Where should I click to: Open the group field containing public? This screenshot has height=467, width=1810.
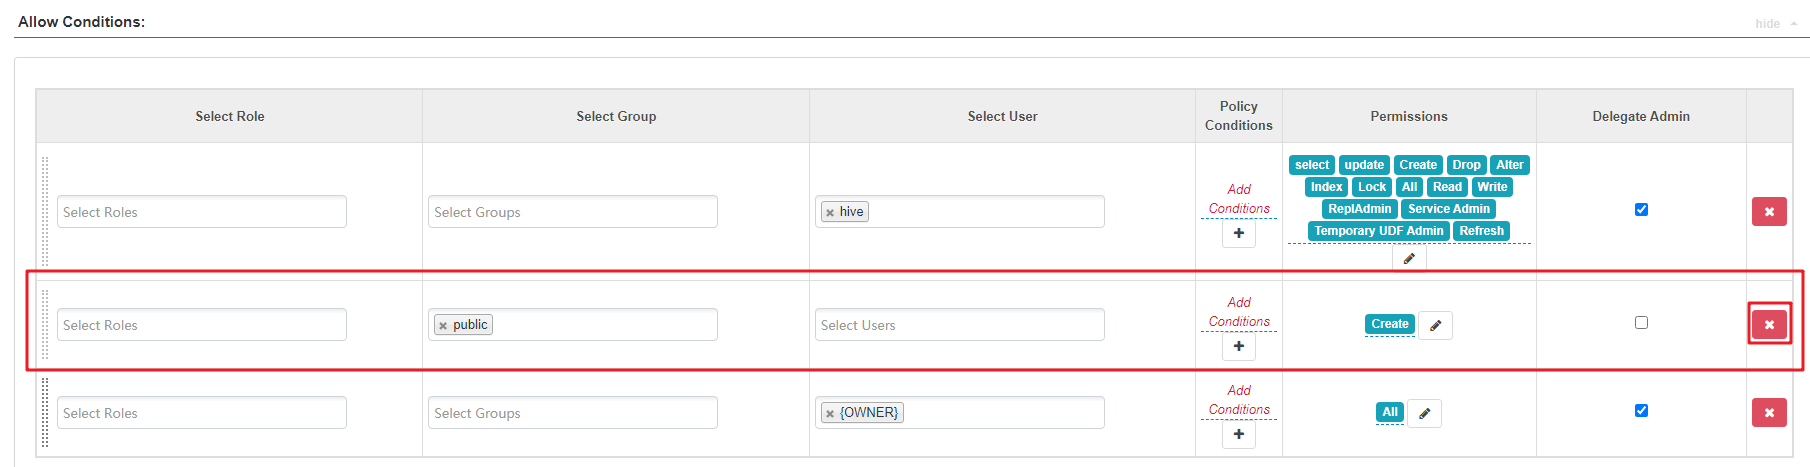coord(573,325)
